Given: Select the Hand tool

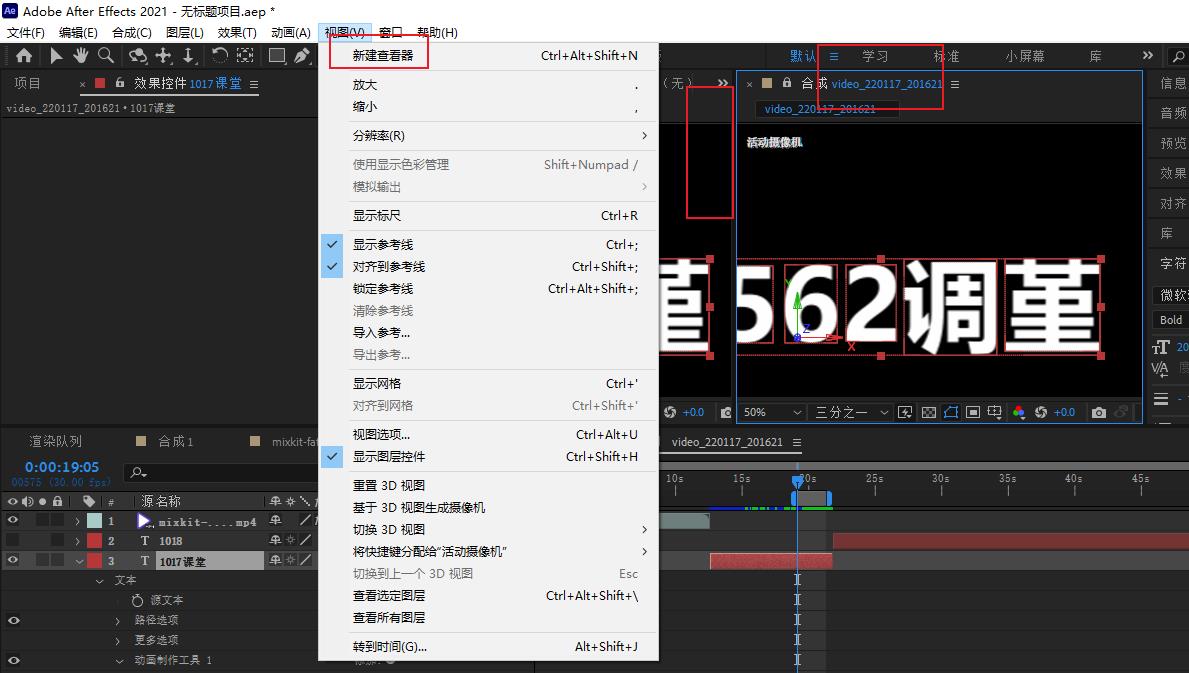Looking at the screenshot, I should 80,55.
